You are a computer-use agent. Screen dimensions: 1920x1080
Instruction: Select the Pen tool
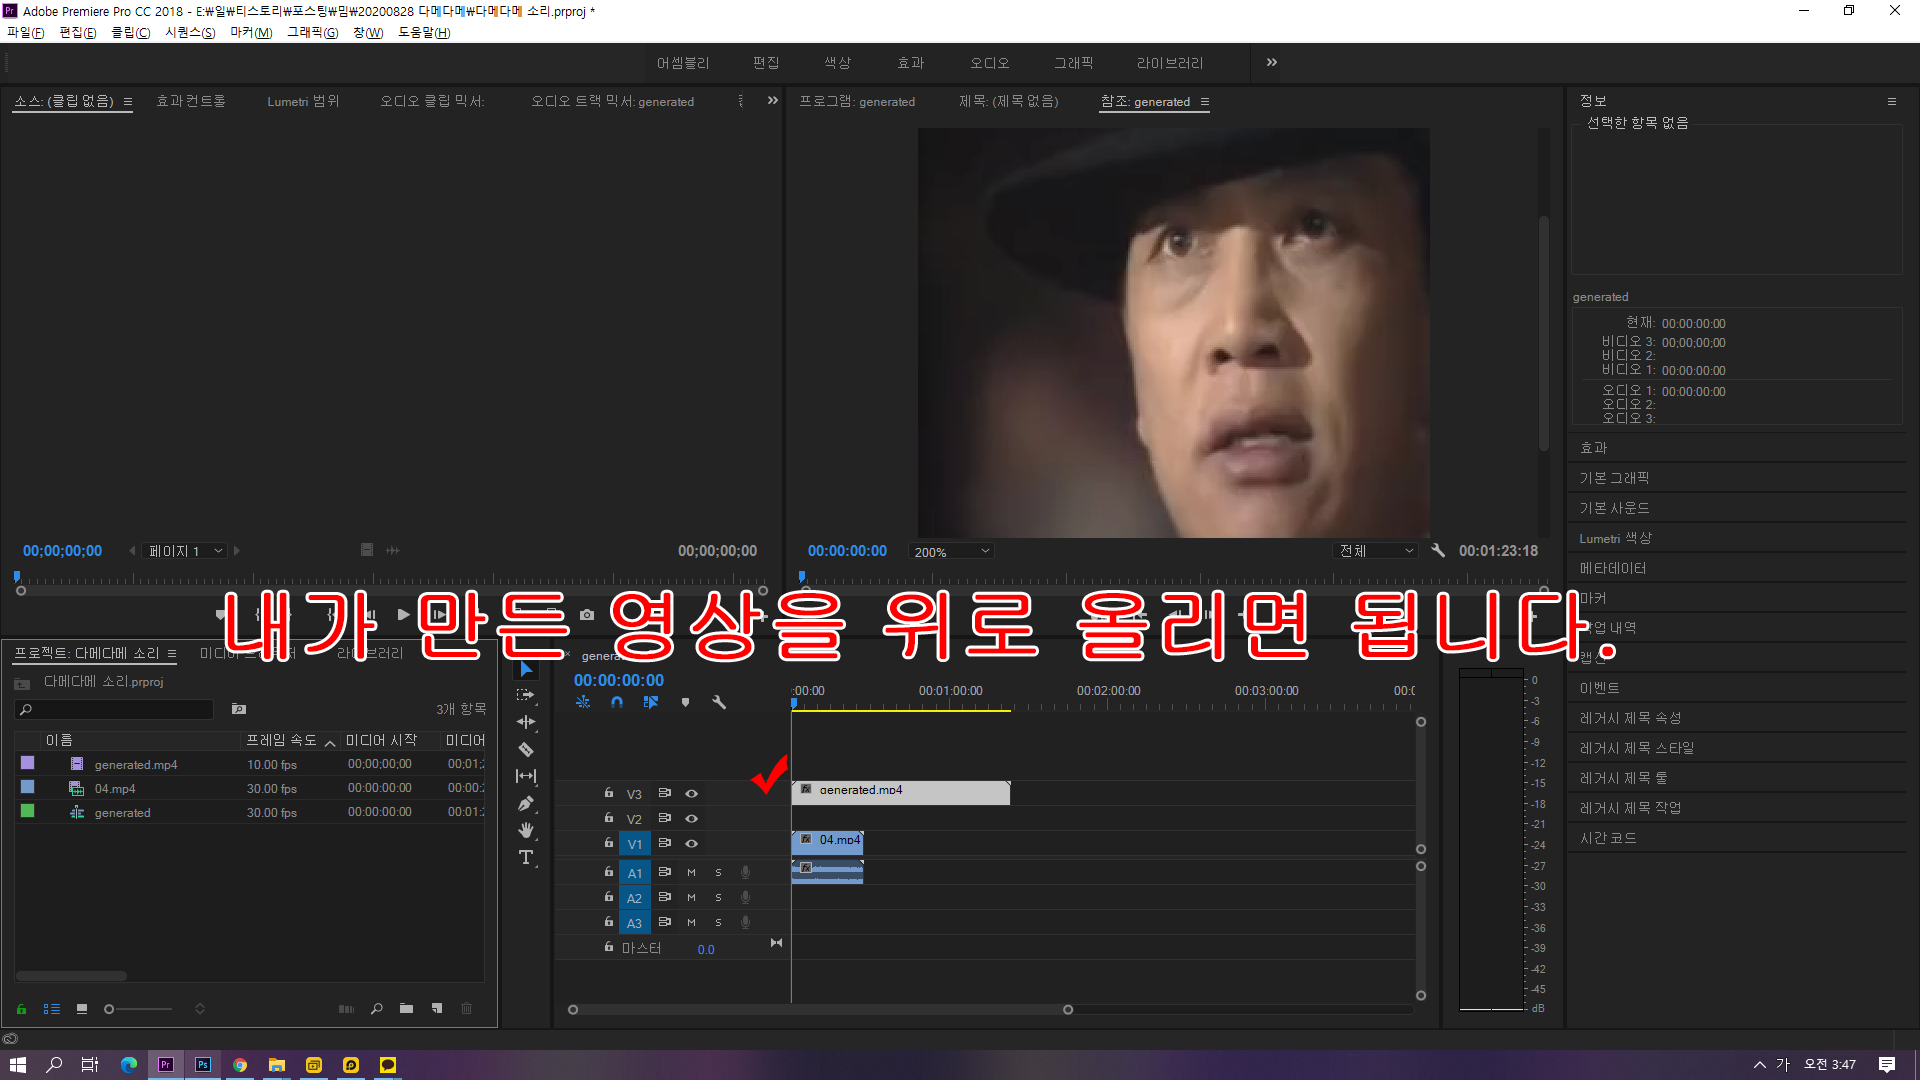pos(526,803)
